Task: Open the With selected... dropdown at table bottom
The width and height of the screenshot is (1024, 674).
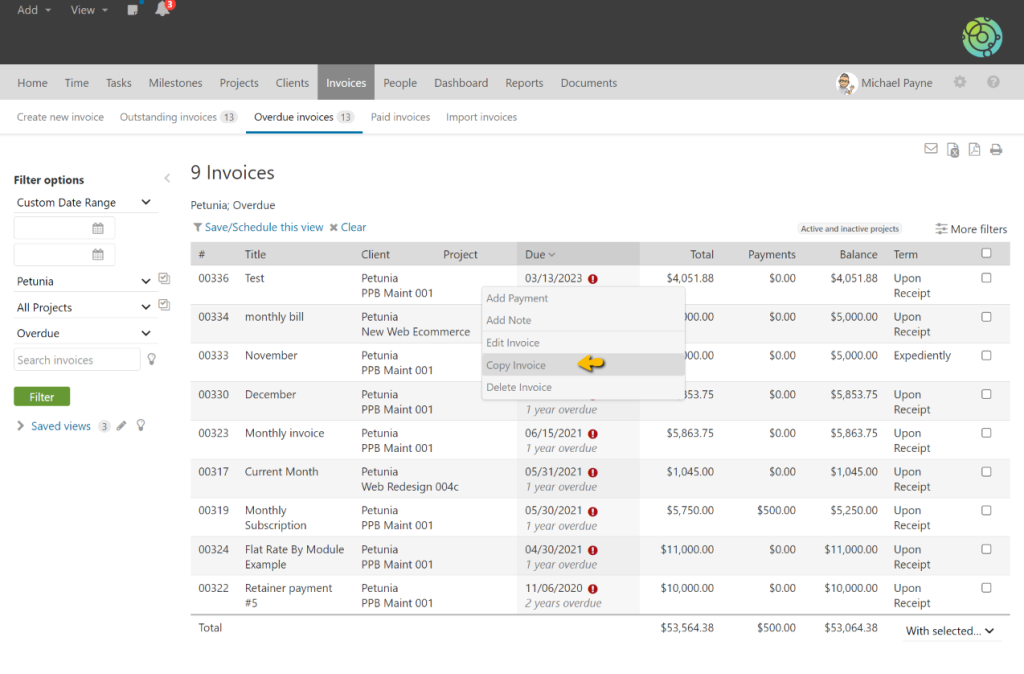Action: click(950, 629)
